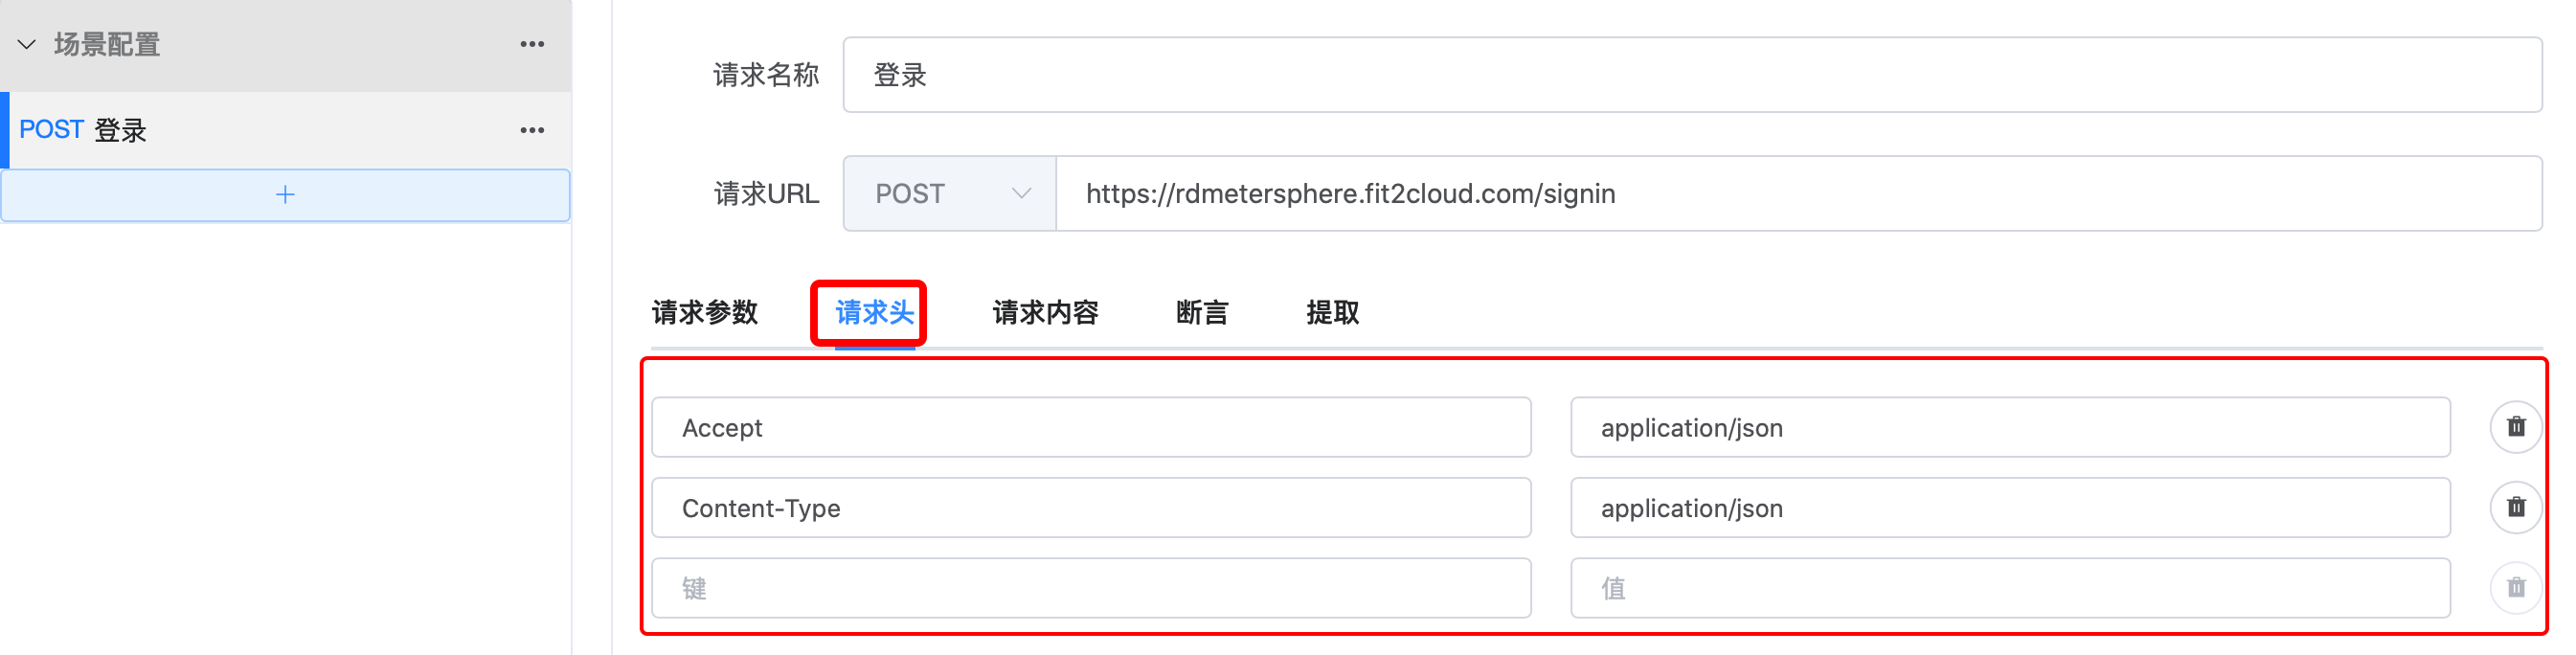Open more options for 登录 request
This screenshot has height=655, width=2576.
coord(532,130)
